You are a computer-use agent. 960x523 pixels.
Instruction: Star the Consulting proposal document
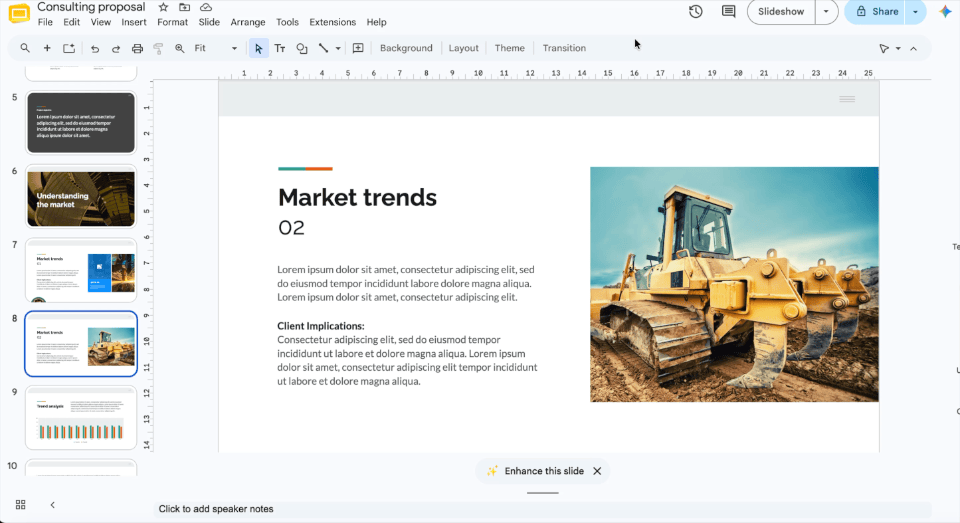pos(163,7)
